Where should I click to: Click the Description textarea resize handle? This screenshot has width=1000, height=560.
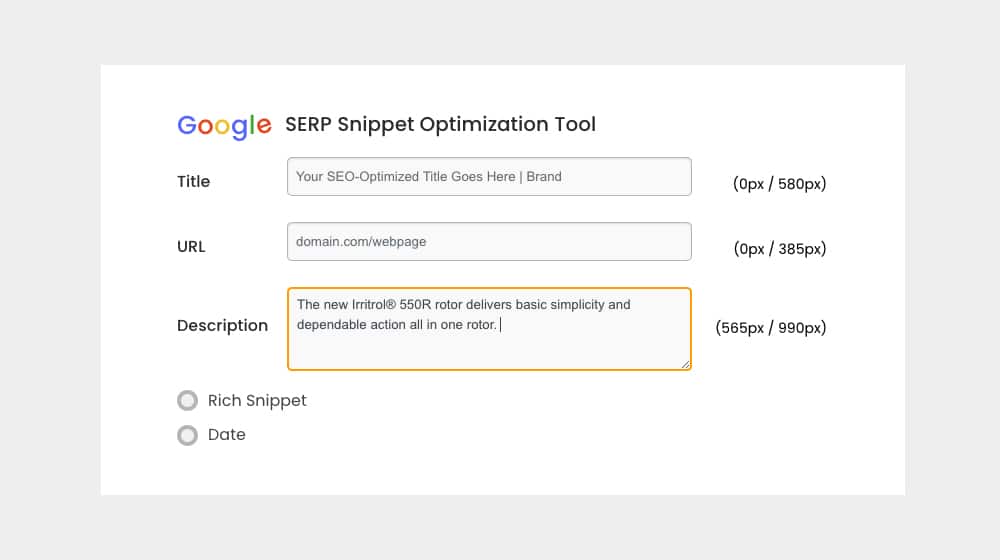(x=686, y=364)
